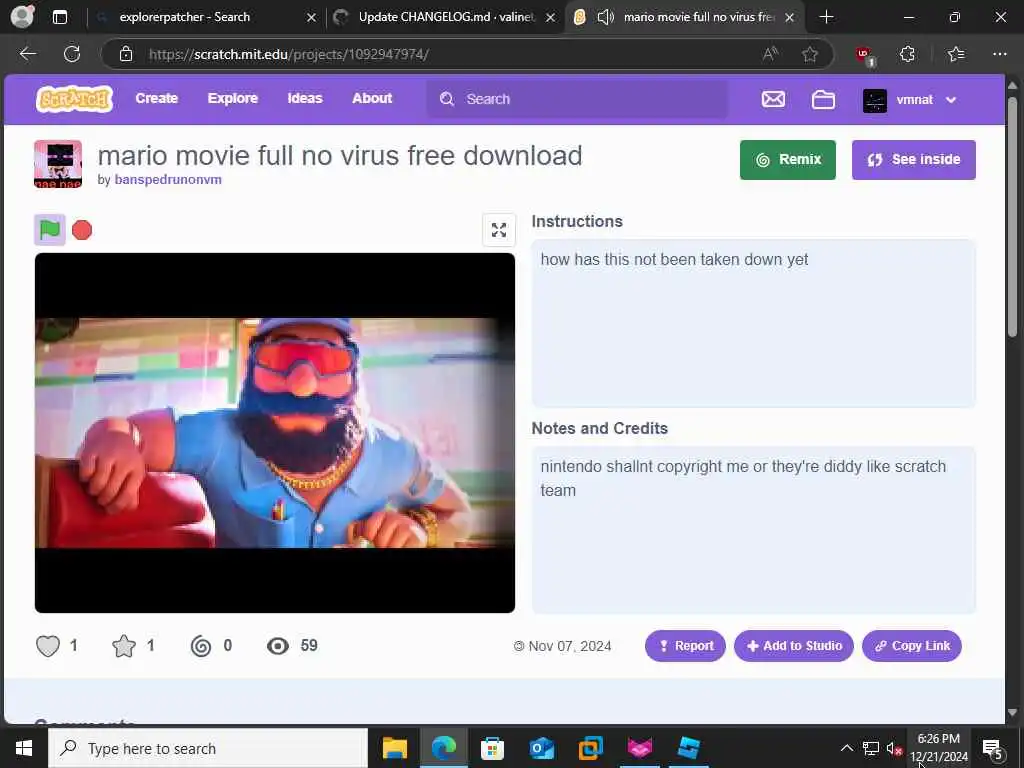The image size is (1024, 768).
Task: Report this project
Action: [685, 646]
